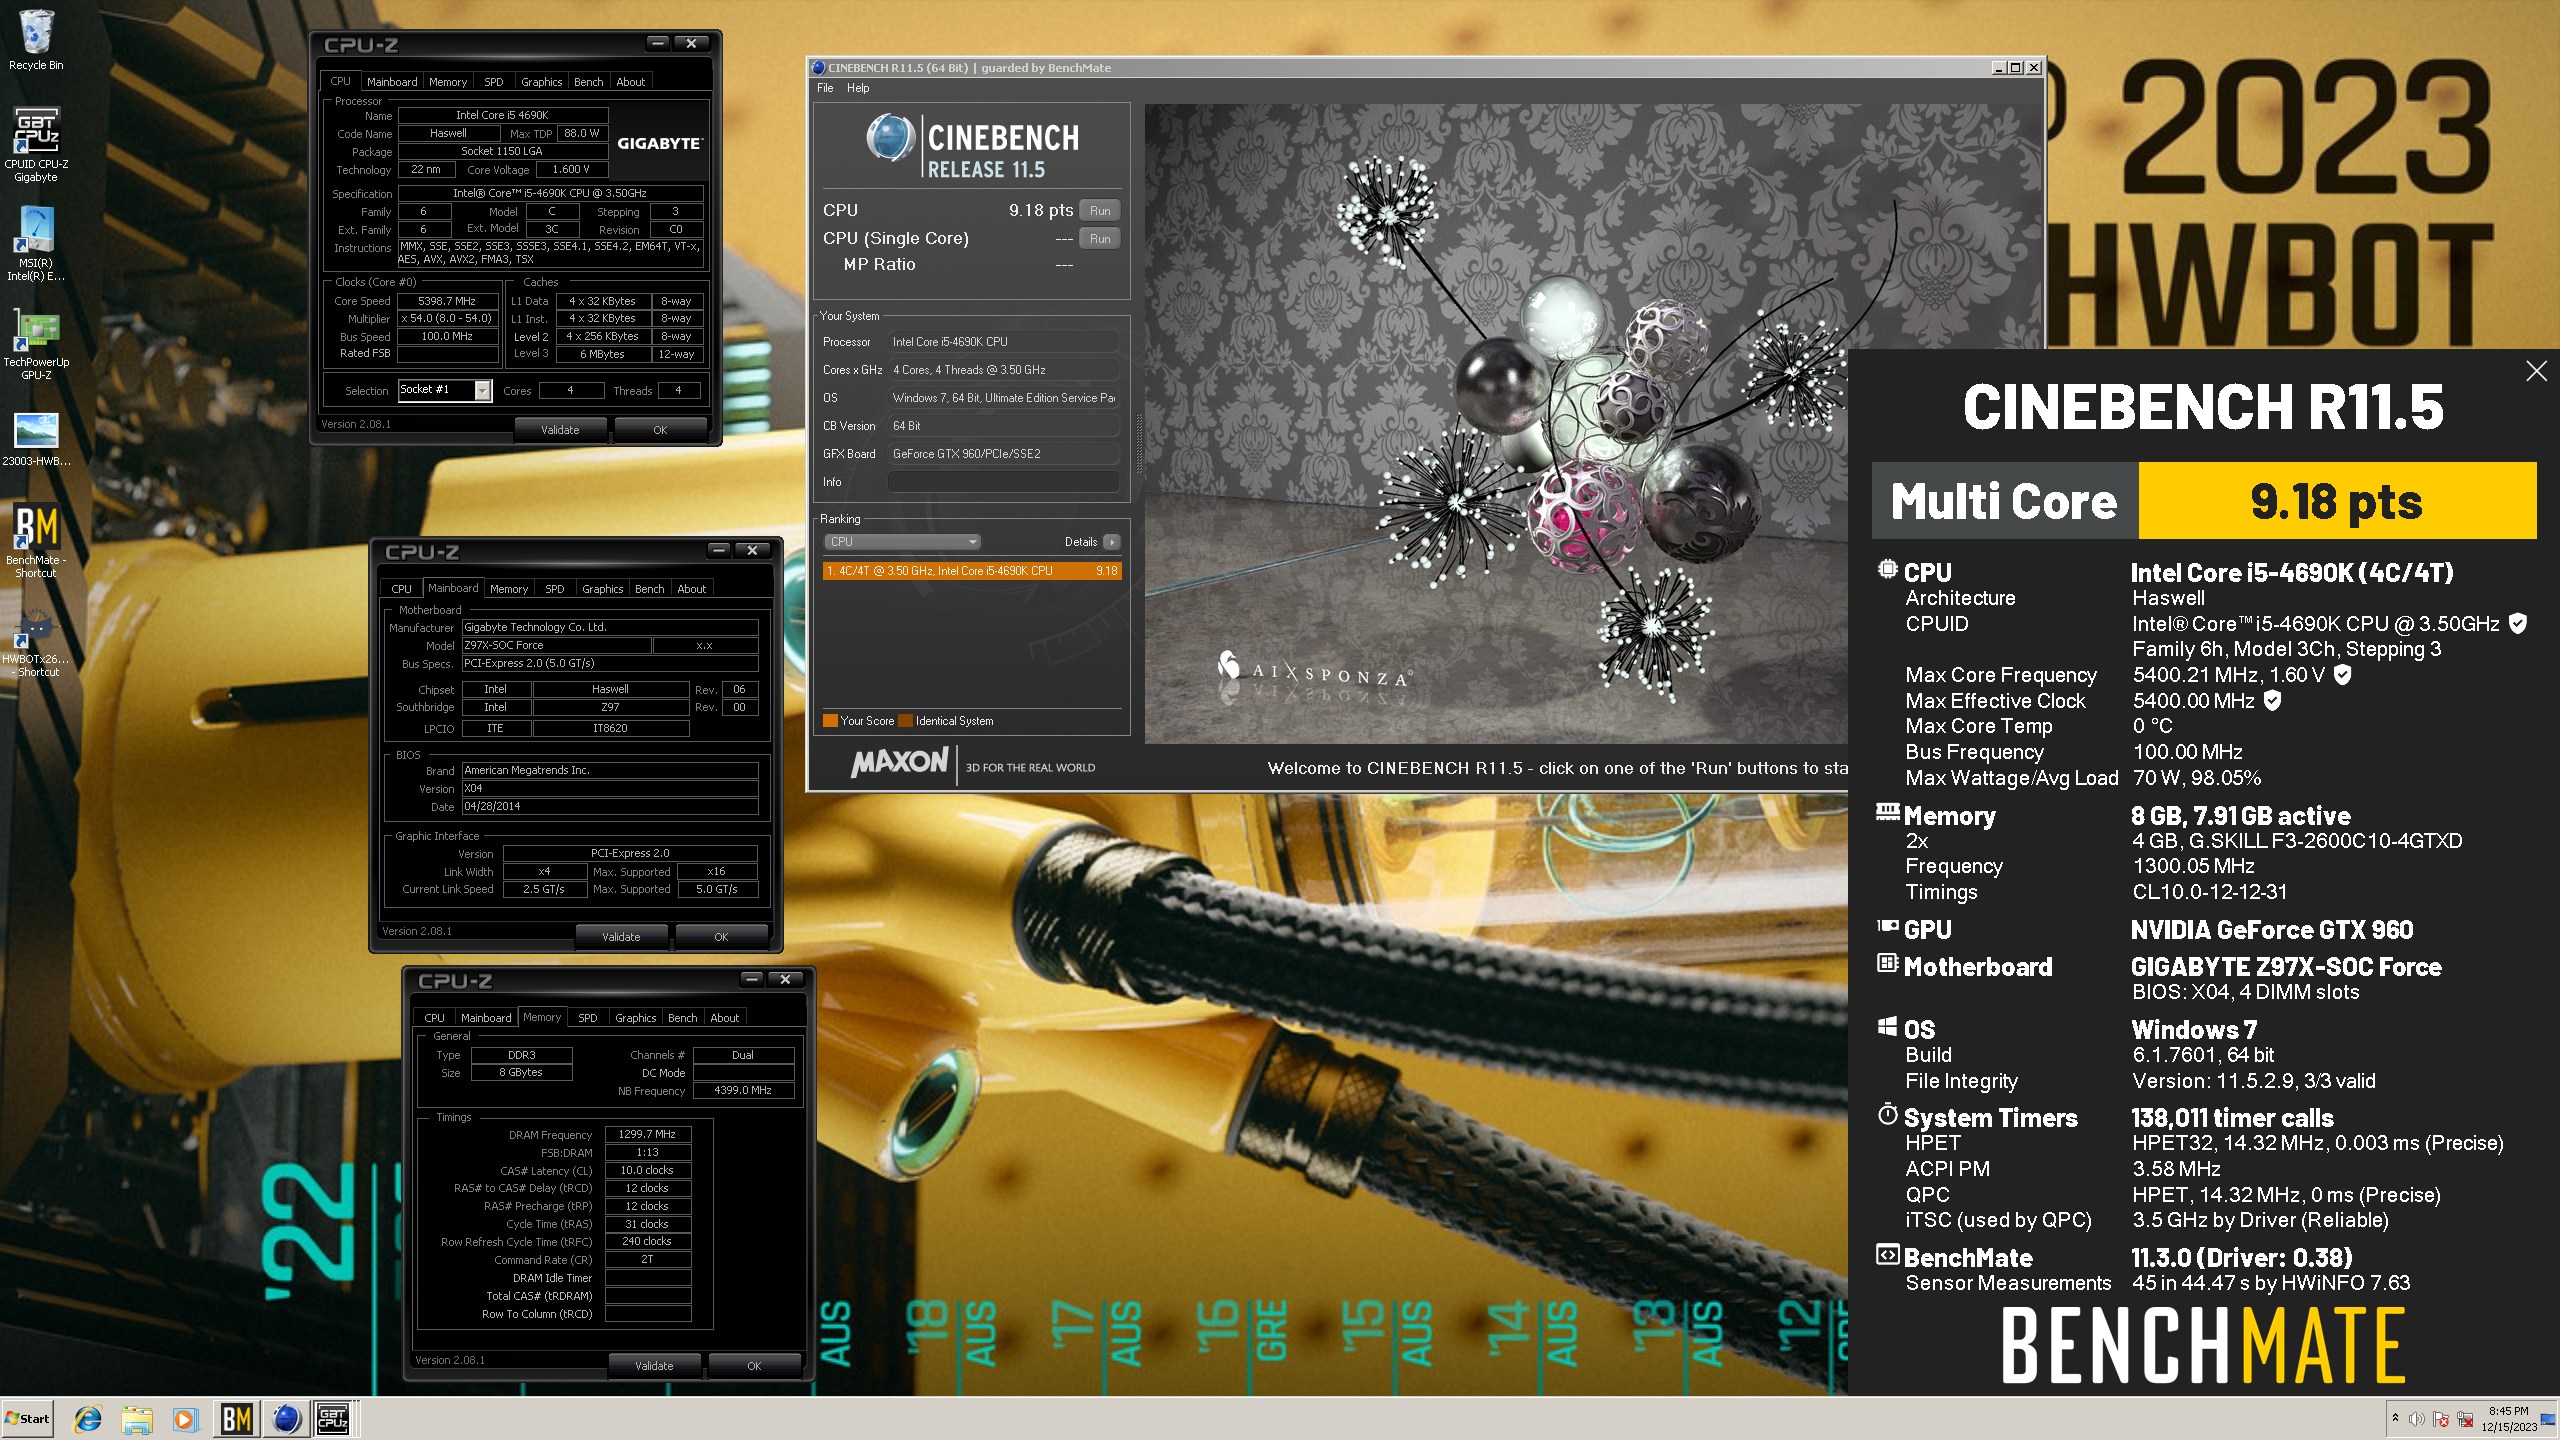This screenshot has width=2560, height=1440.
Task: Expand ranking Details arrow
Action: (1111, 542)
